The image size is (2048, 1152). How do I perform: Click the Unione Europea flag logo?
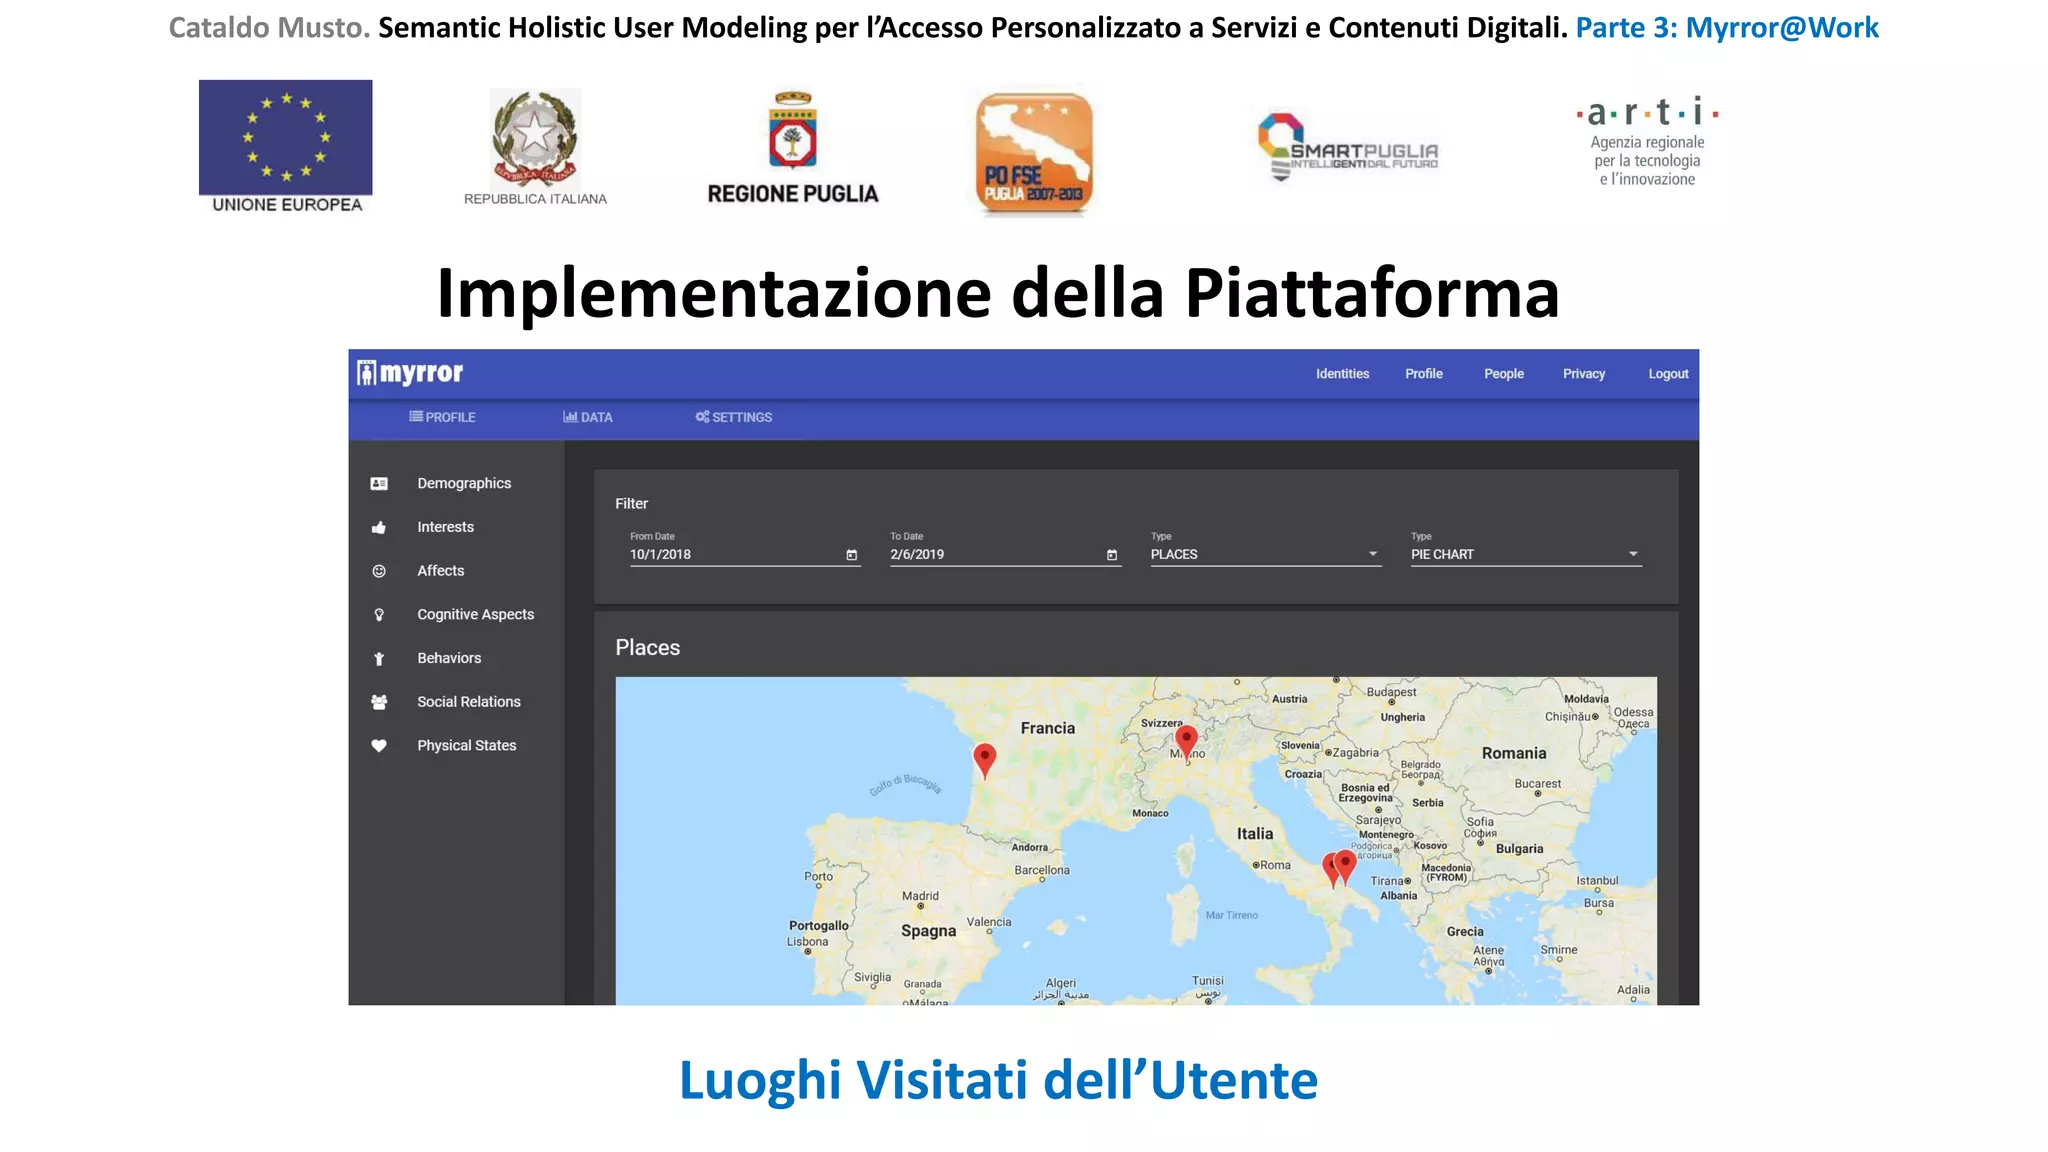[286, 146]
